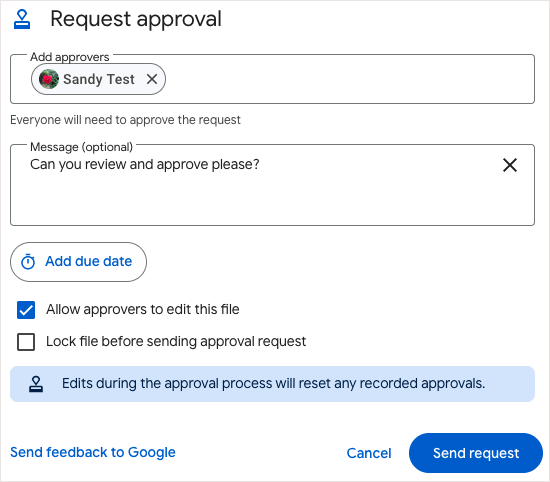Click the 'Allow approvers to edit this file' label
550x482 pixels.
click(143, 309)
